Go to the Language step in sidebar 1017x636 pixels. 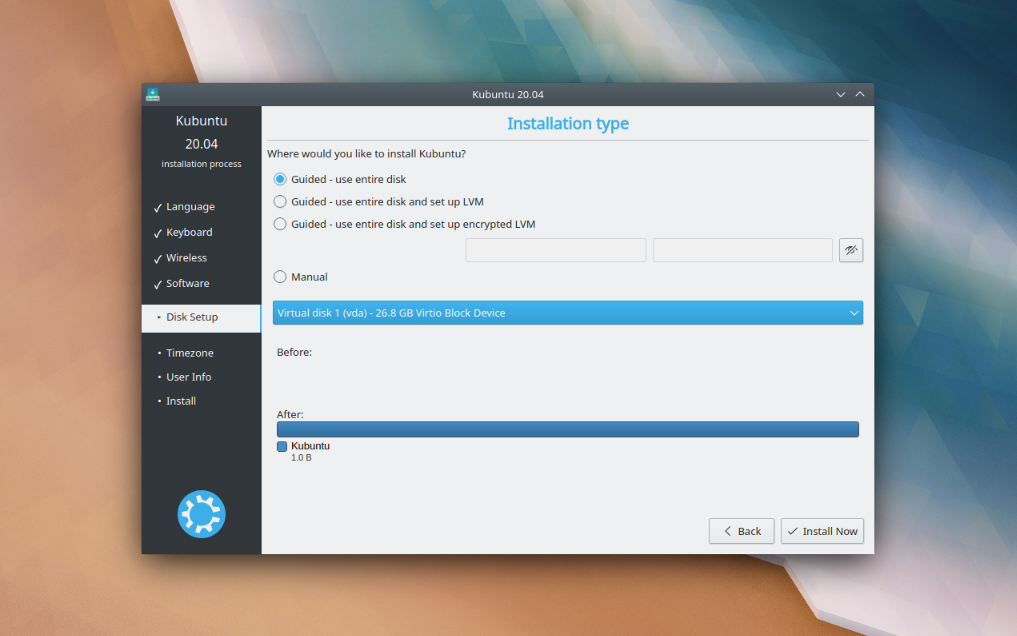[x=190, y=207]
